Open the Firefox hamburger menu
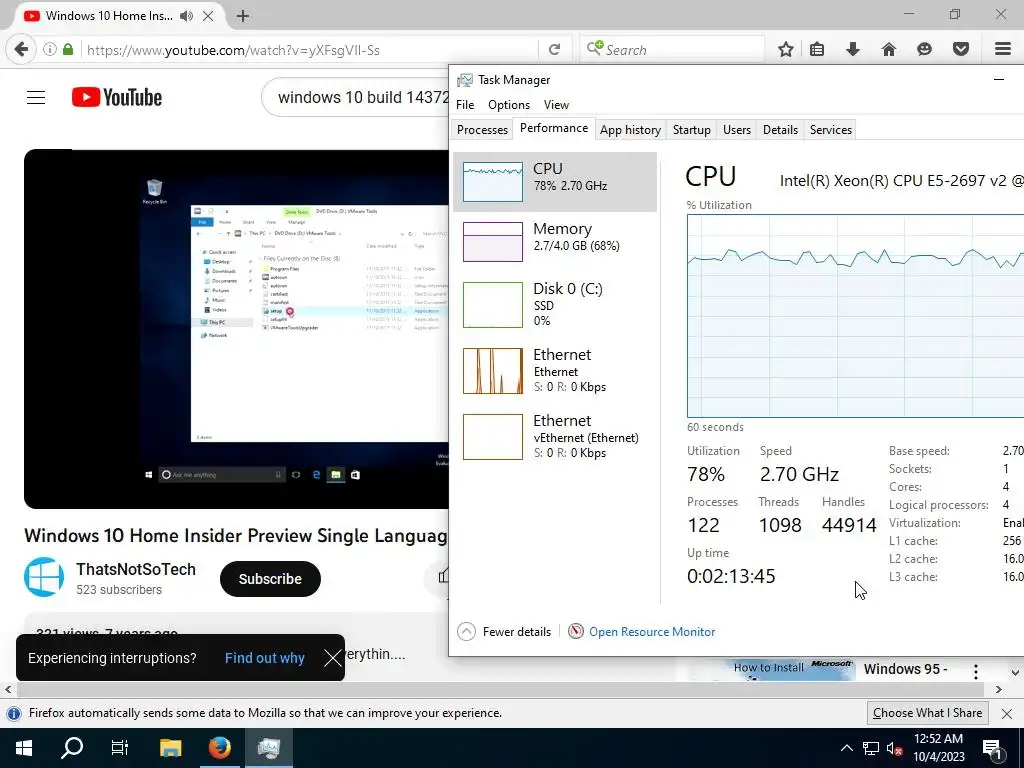Image resolution: width=1024 pixels, height=768 pixels. point(1002,50)
